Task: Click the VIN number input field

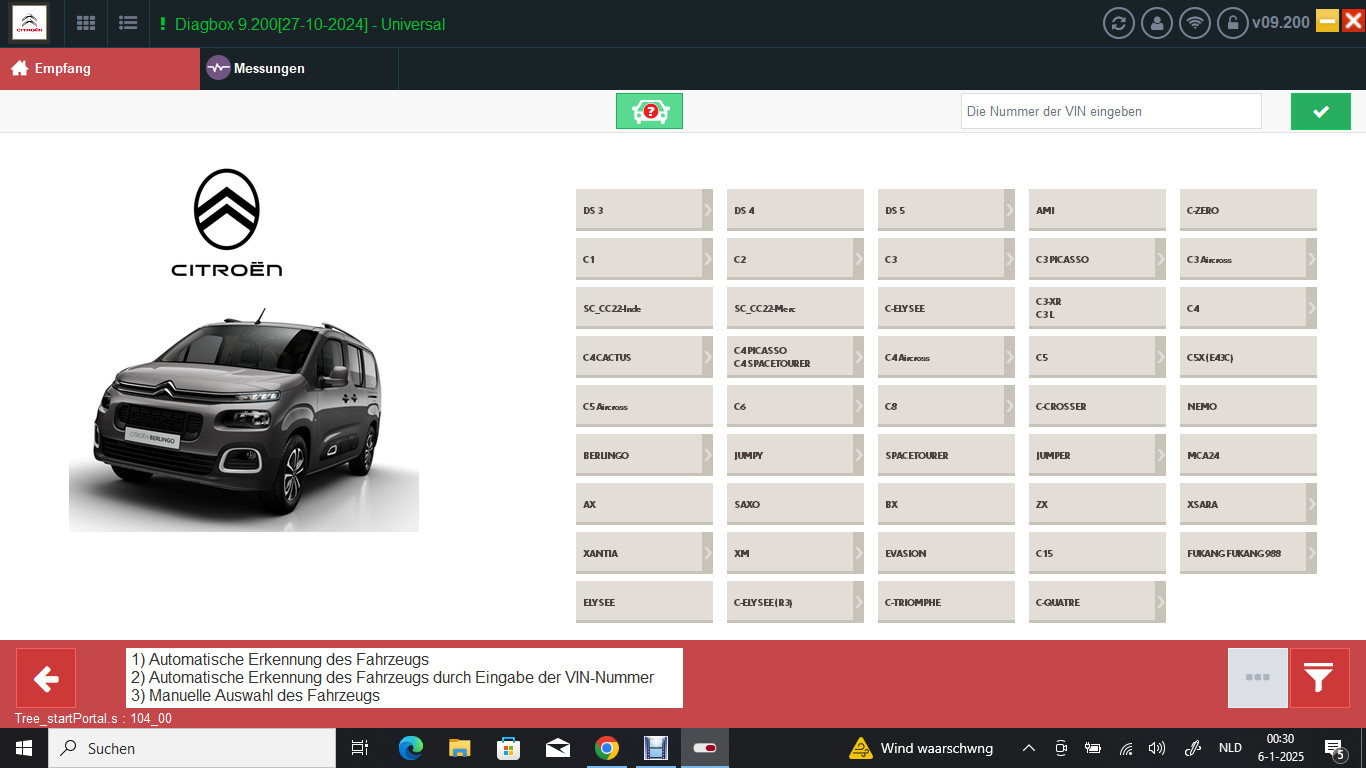Action: pos(1111,111)
